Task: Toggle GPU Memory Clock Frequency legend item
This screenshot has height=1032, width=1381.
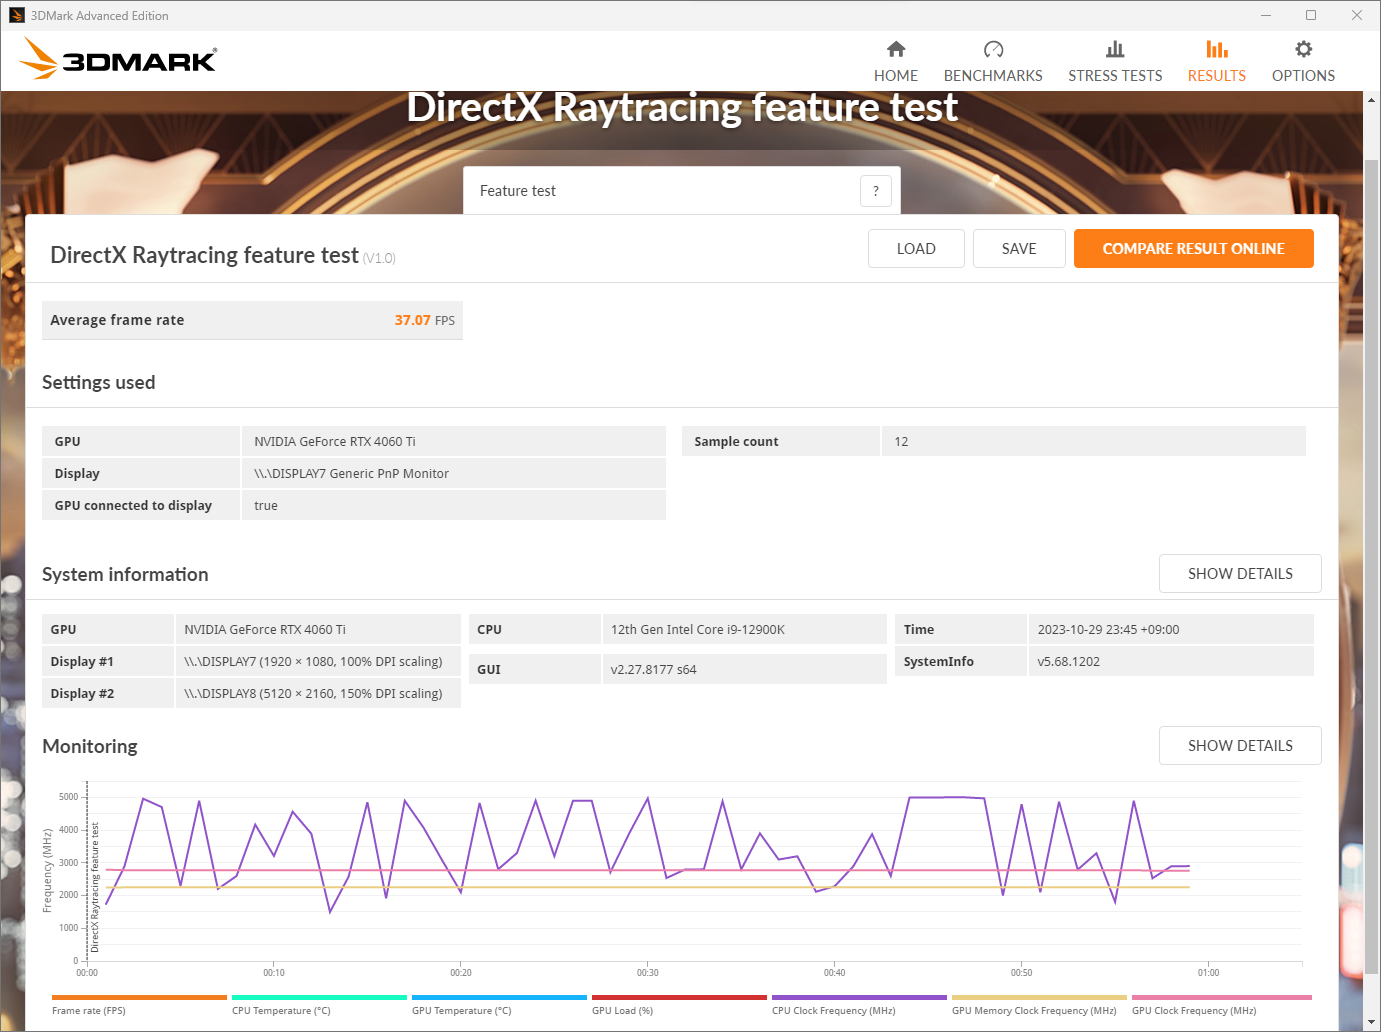Action: click(1039, 1005)
